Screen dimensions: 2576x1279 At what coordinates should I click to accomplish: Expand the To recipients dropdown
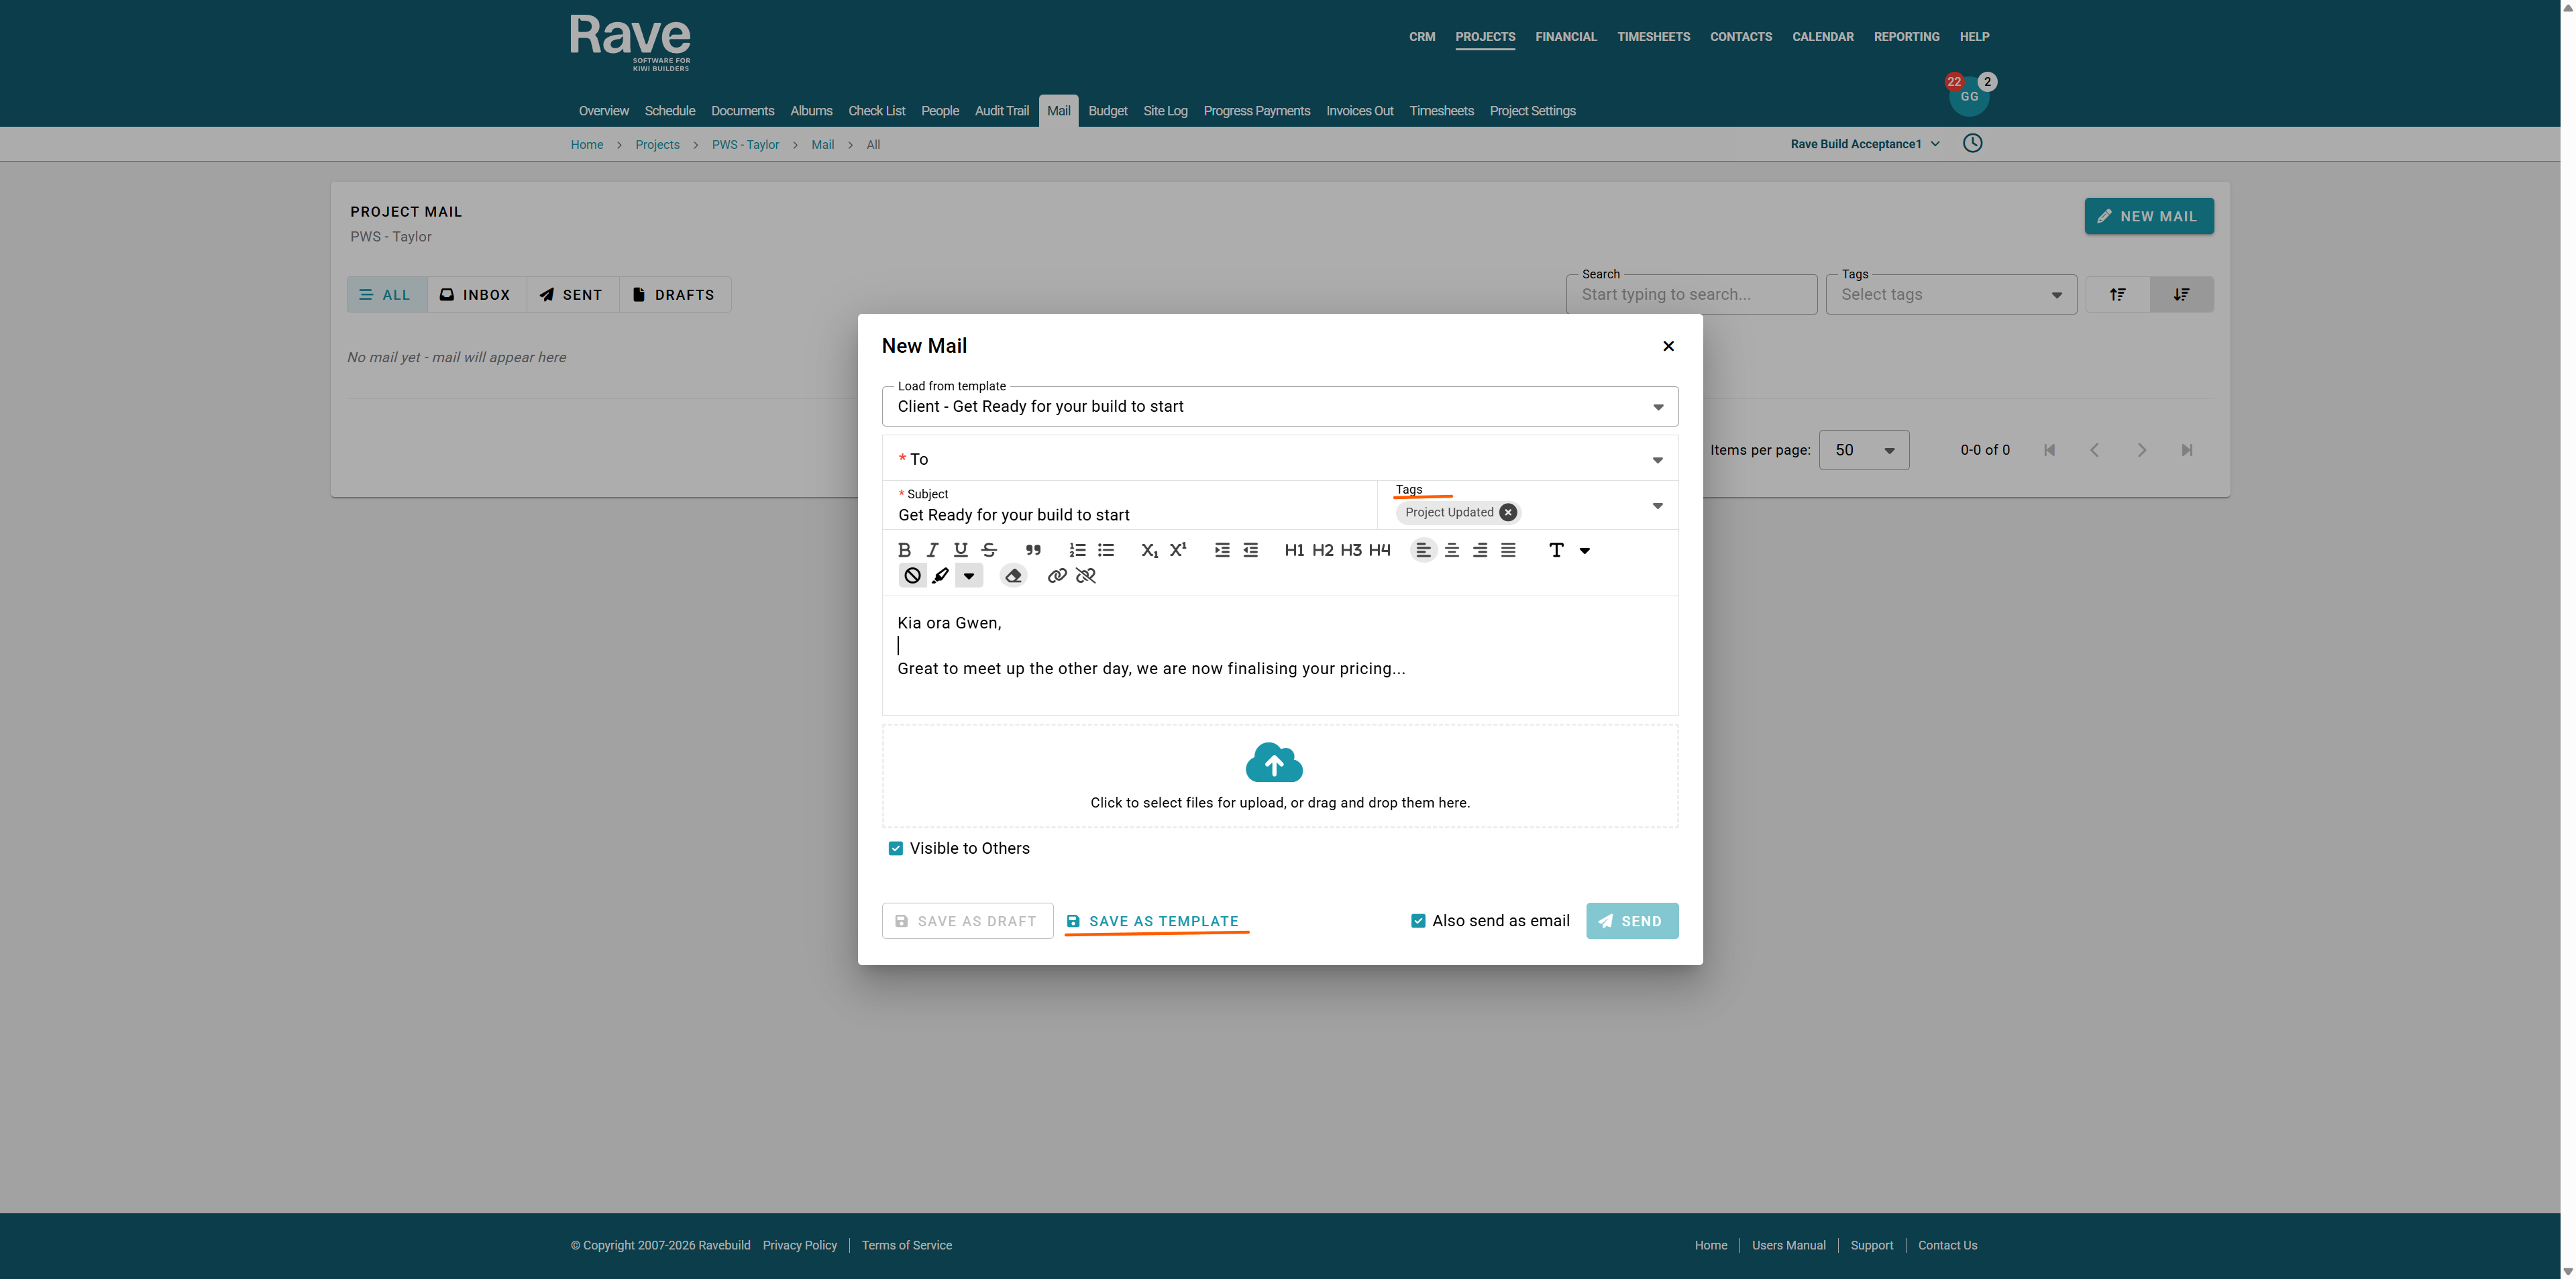point(1657,460)
